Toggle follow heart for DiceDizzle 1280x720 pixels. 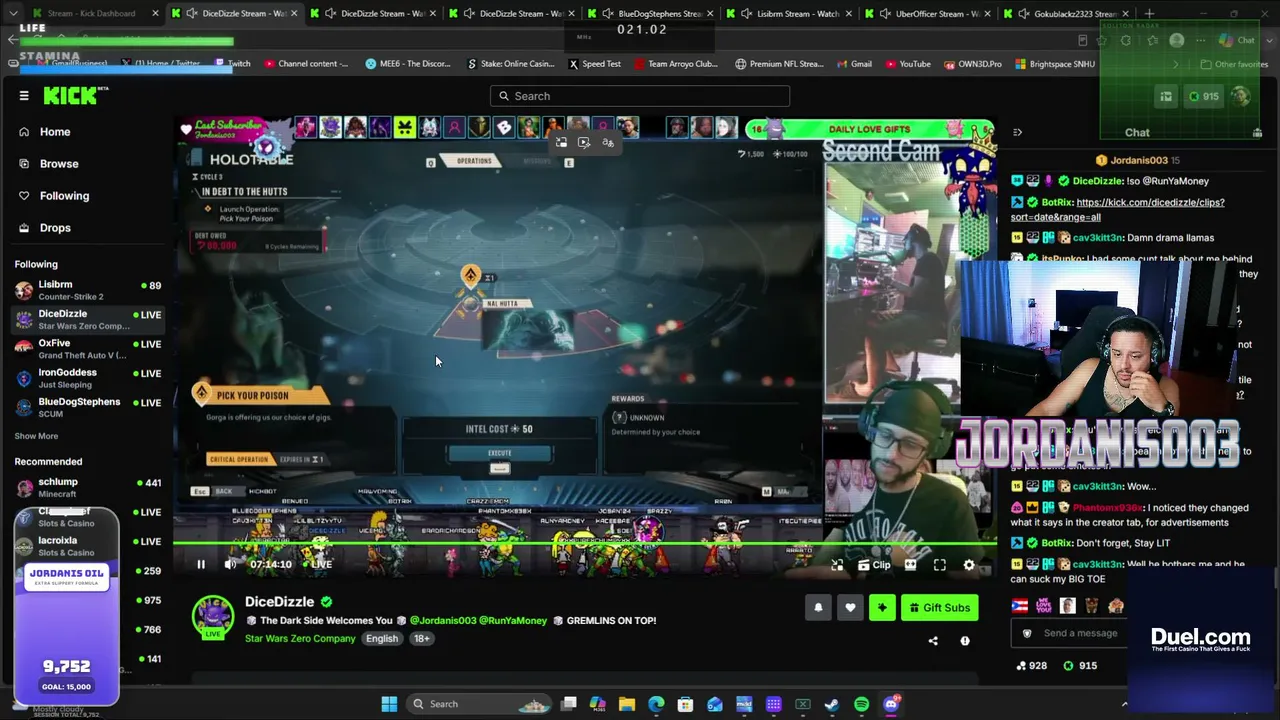[x=850, y=608]
